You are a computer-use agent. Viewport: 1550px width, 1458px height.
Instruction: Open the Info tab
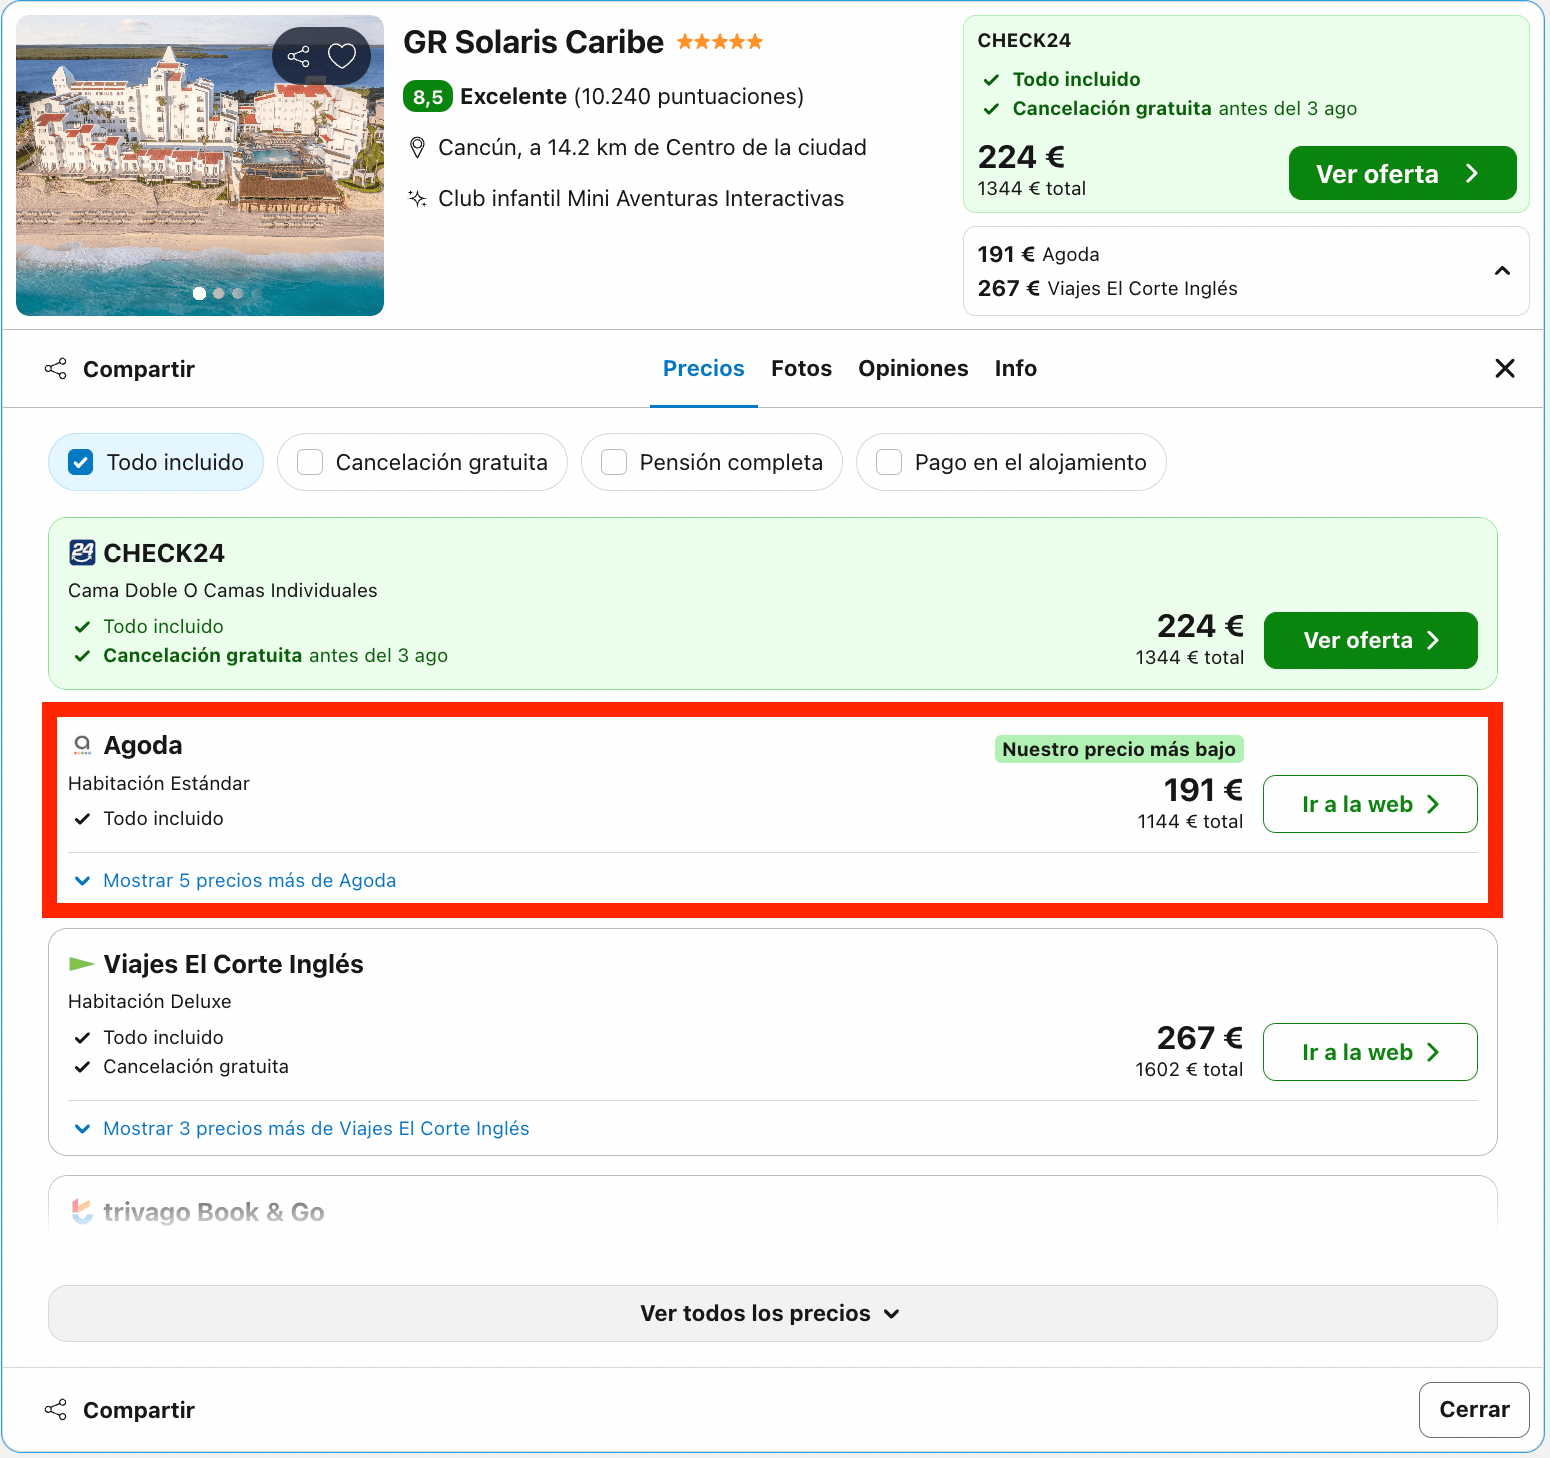point(1016,368)
